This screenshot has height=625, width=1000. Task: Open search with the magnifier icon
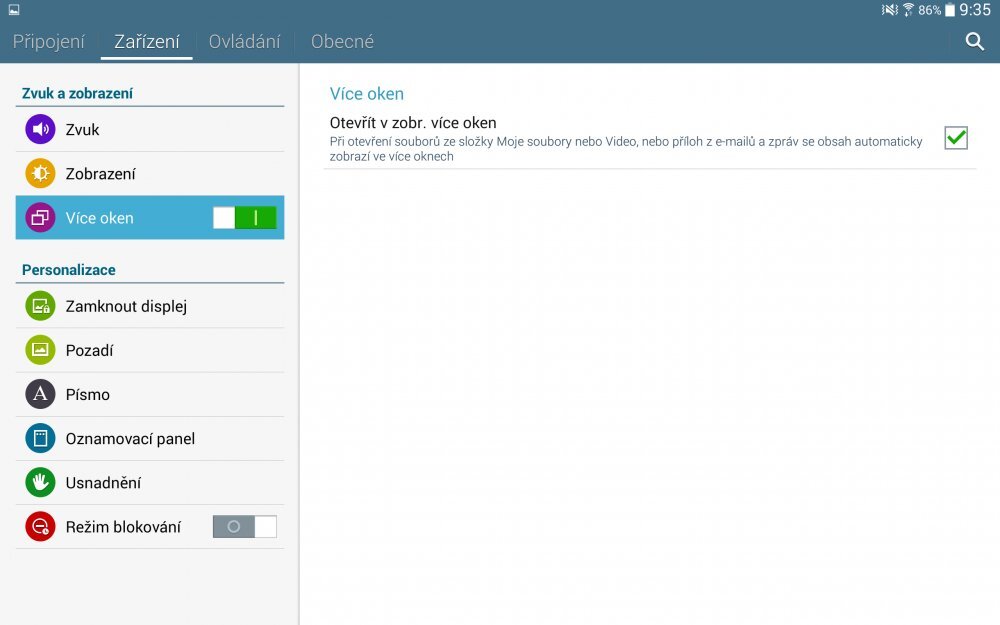[974, 42]
